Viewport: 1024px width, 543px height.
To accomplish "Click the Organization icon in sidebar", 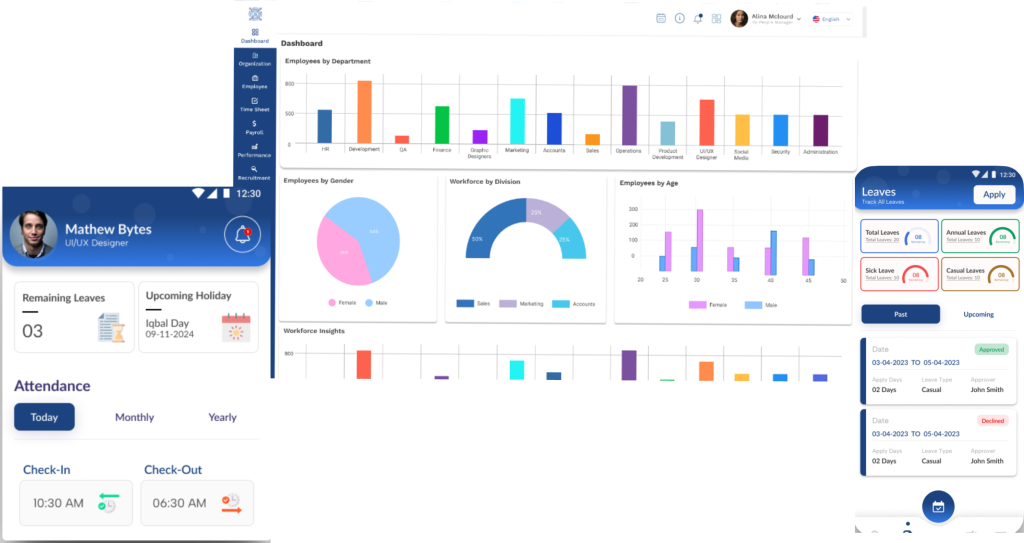I will tap(255, 56).
